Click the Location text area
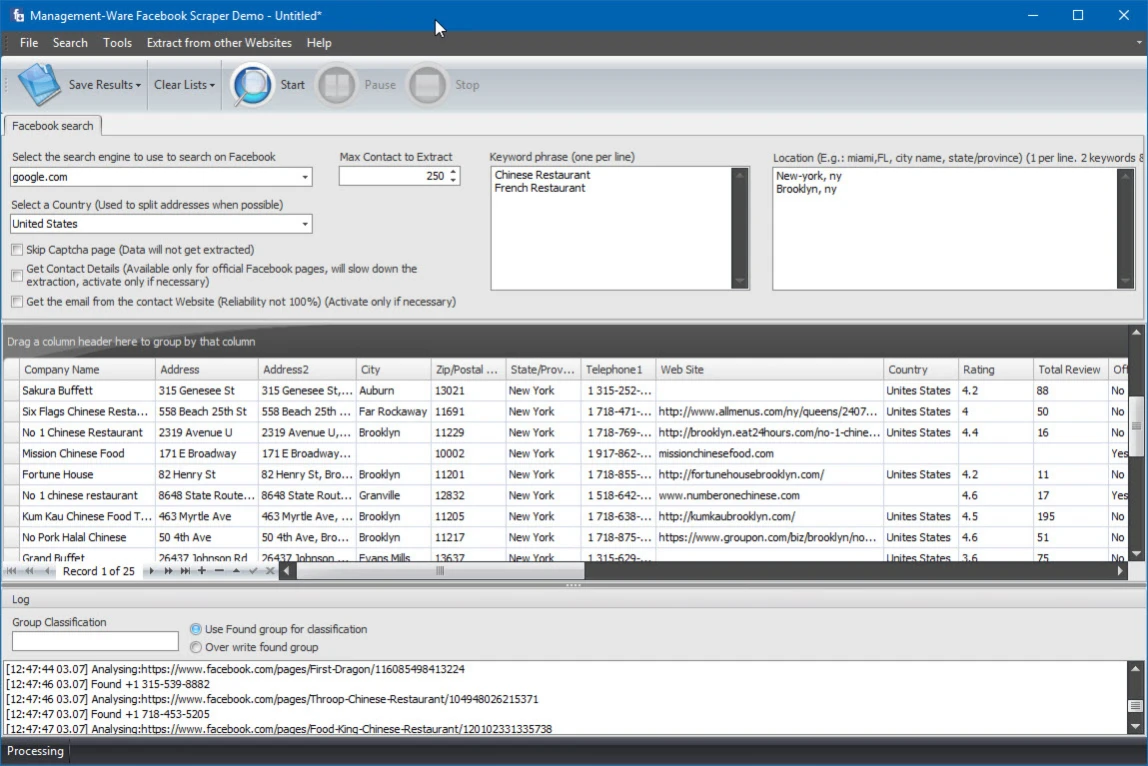Image resolution: width=1148 pixels, height=766 pixels. pos(944,228)
